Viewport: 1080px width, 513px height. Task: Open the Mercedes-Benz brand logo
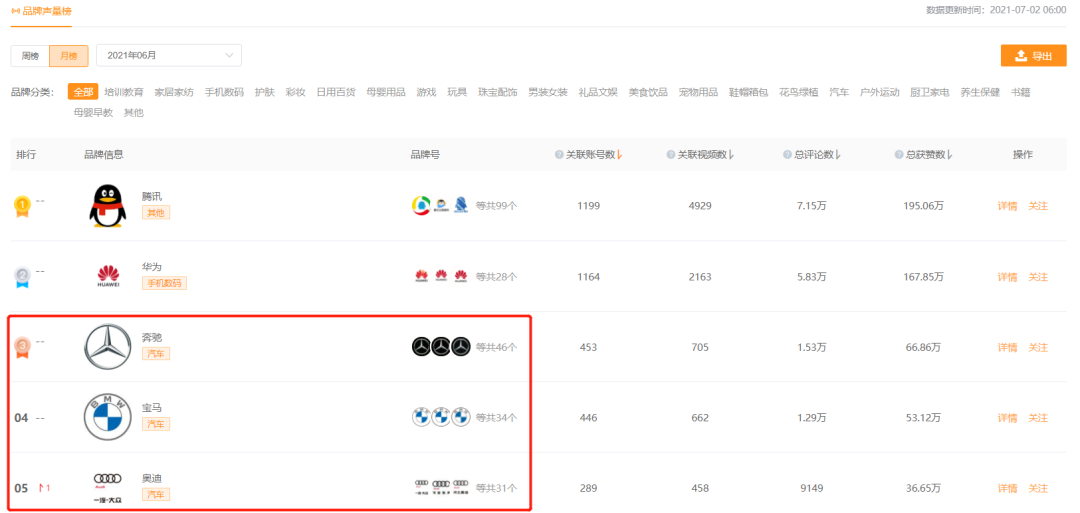107,346
